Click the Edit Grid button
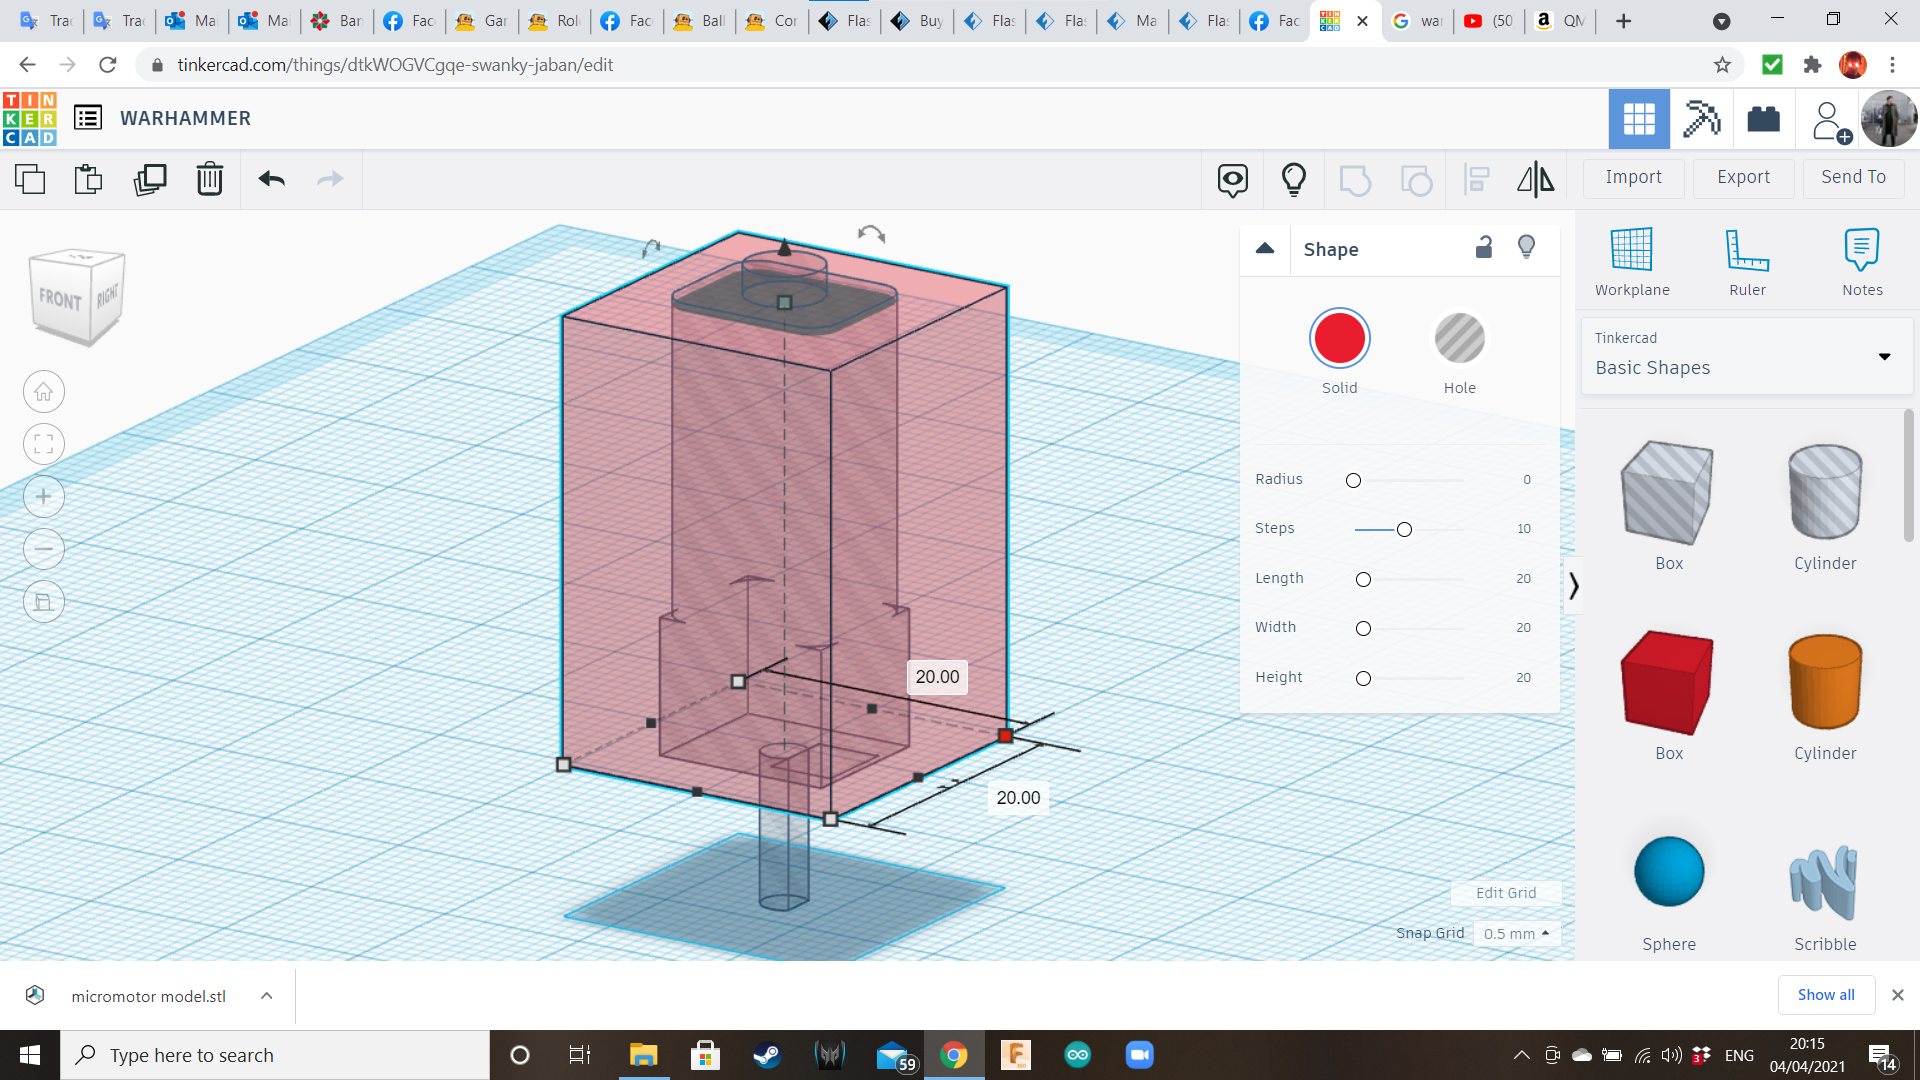 (1505, 893)
